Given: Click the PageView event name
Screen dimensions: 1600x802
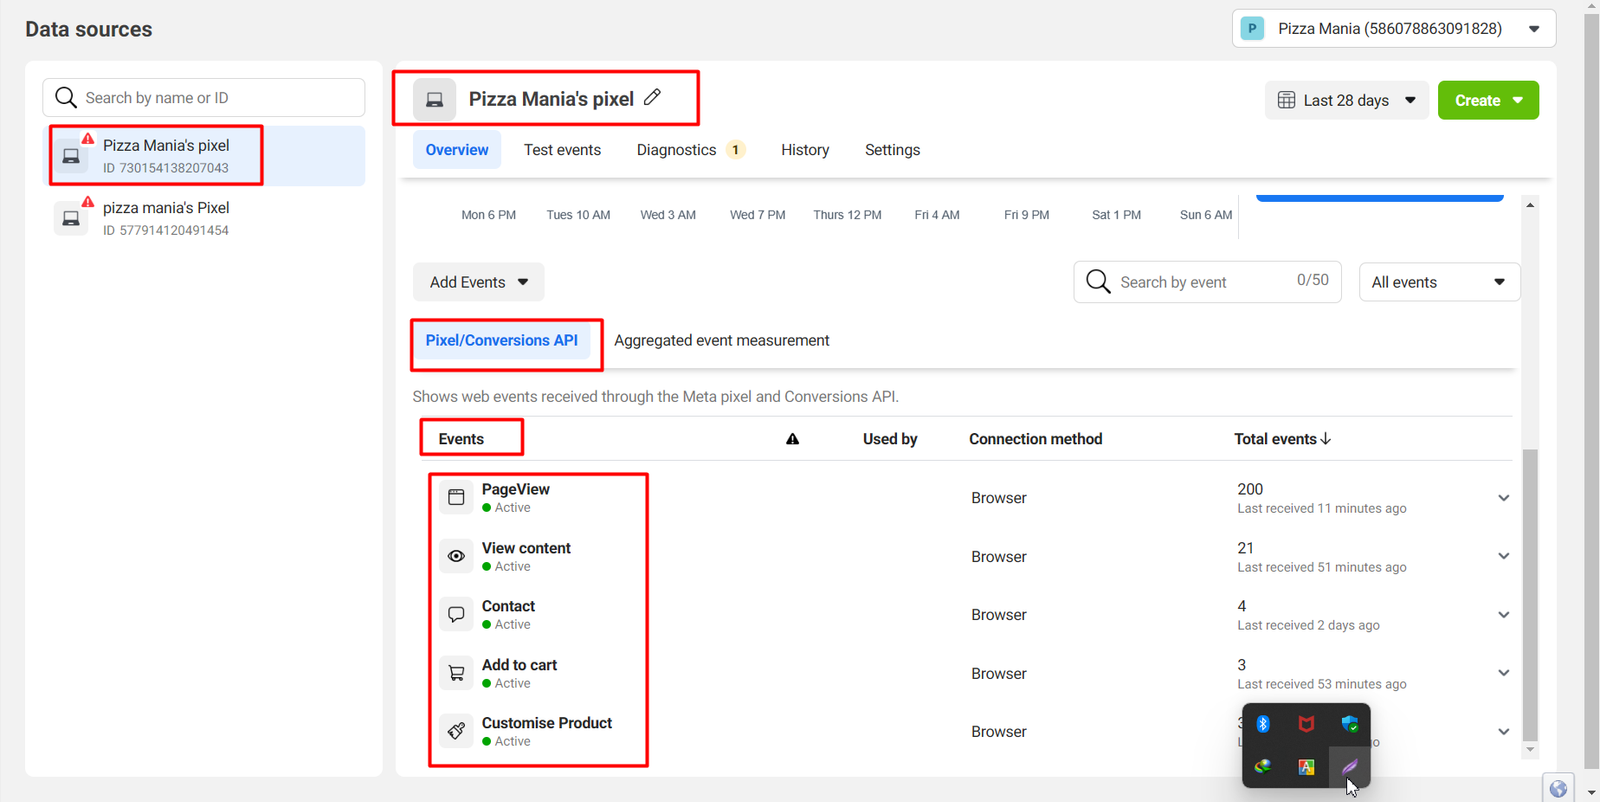Looking at the screenshot, I should pos(516,489).
